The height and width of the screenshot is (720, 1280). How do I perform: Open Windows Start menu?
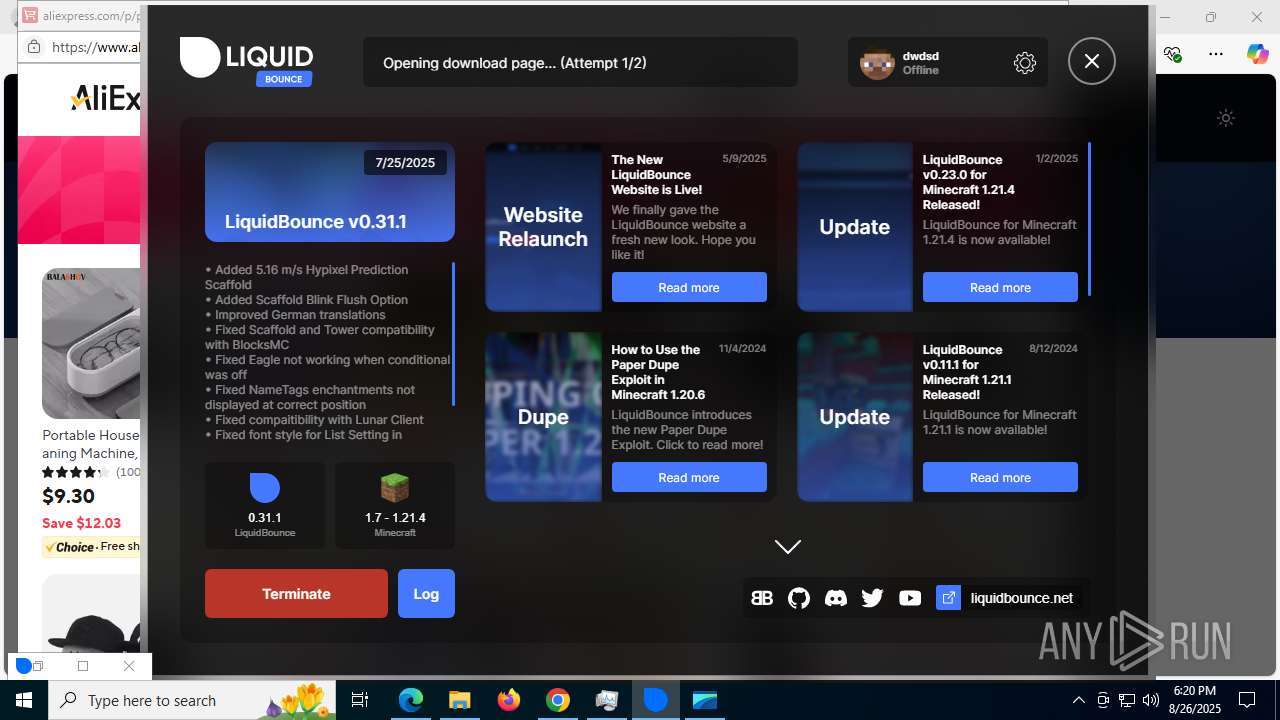tap(24, 700)
